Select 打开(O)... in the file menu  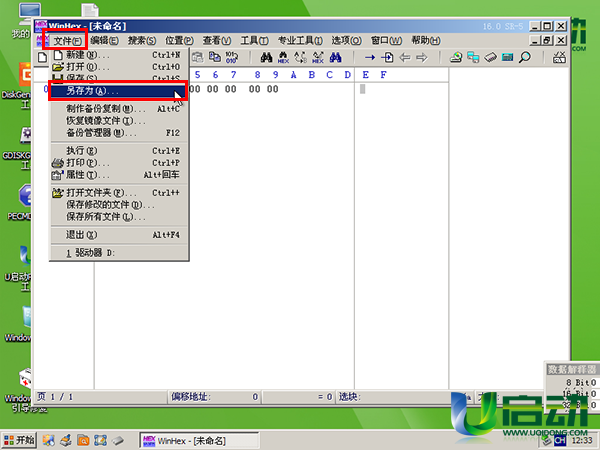coord(119,67)
